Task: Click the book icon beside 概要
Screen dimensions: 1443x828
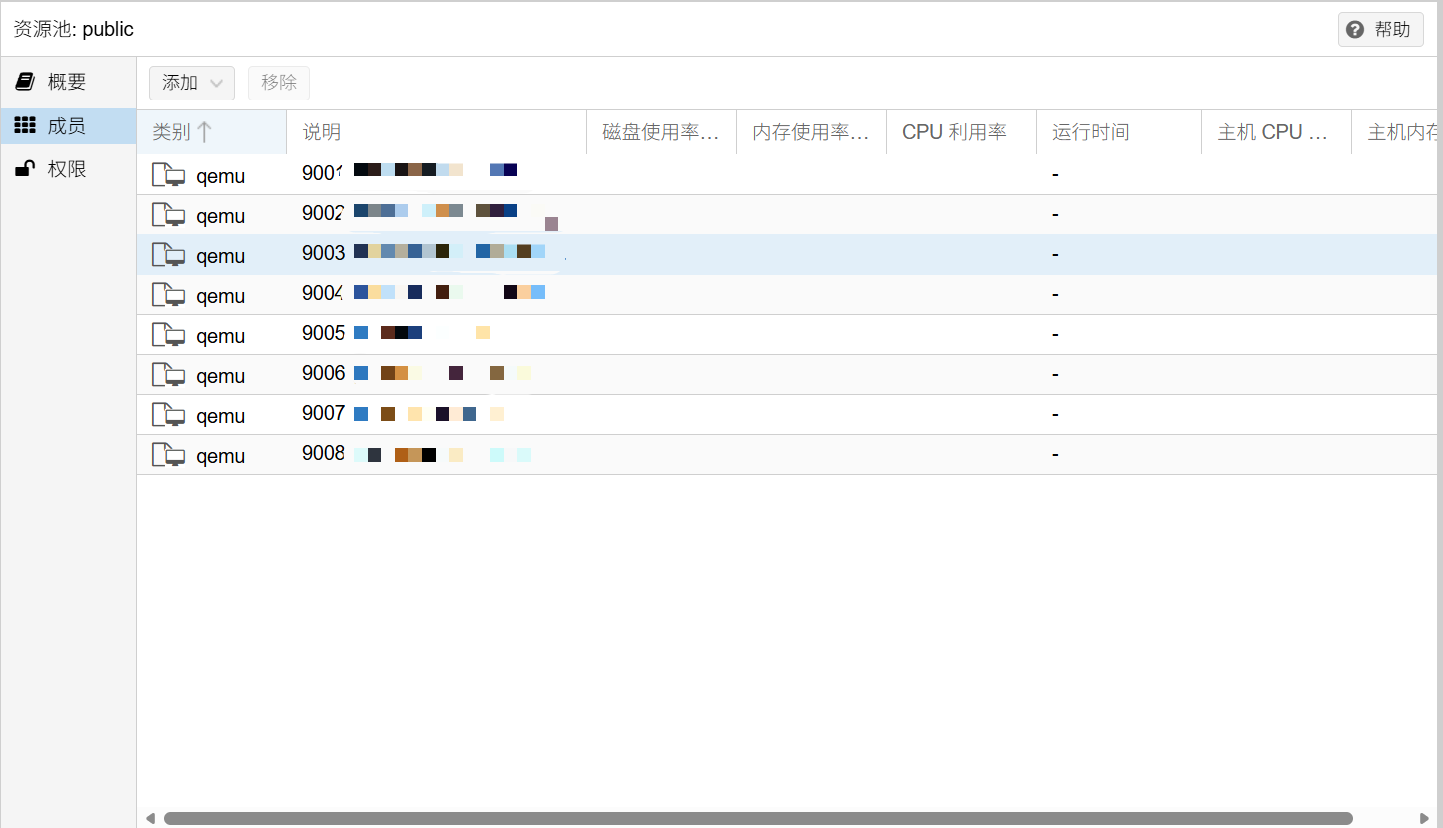Action: (25, 82)
